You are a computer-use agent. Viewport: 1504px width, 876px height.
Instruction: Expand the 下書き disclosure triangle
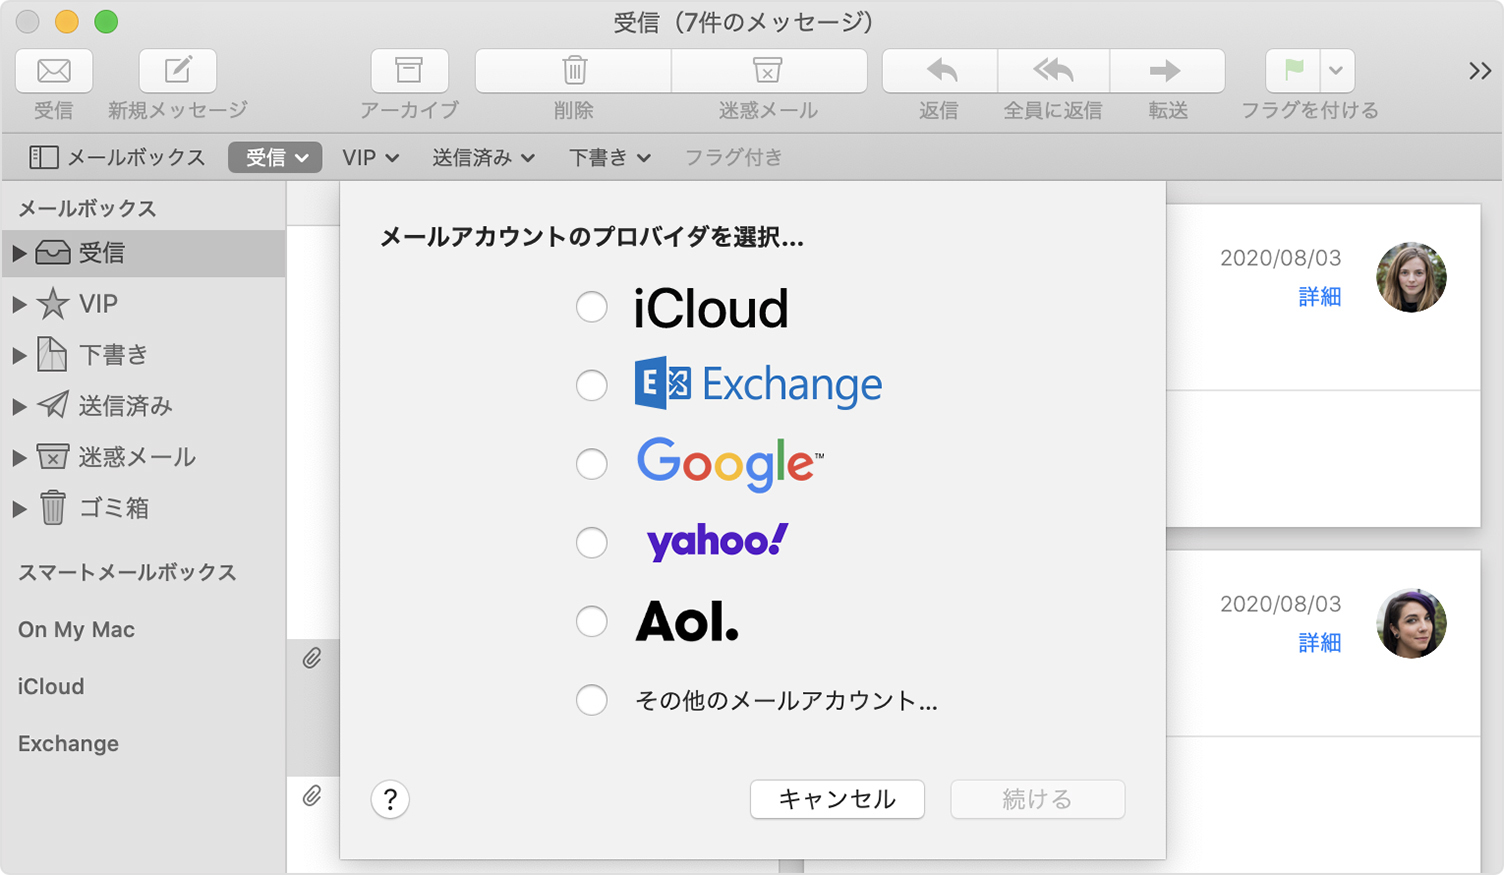[19, 355]
